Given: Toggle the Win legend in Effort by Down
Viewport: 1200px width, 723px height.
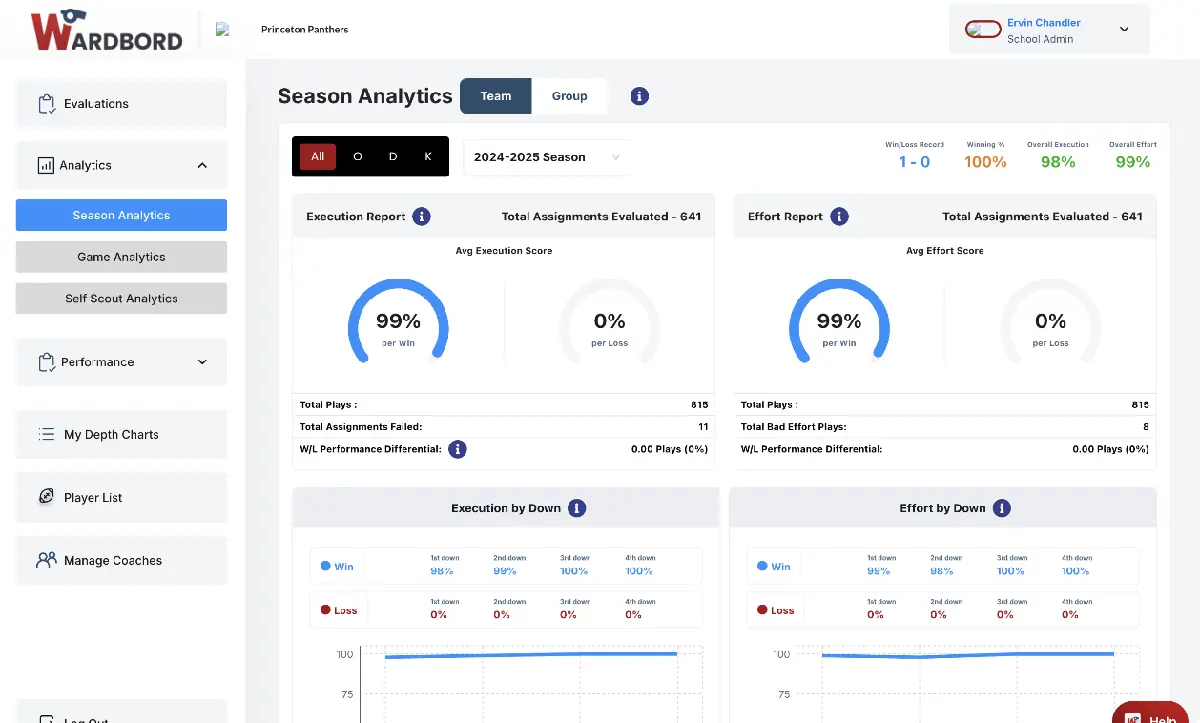Looking at the screenshot, I should point(773,565).
